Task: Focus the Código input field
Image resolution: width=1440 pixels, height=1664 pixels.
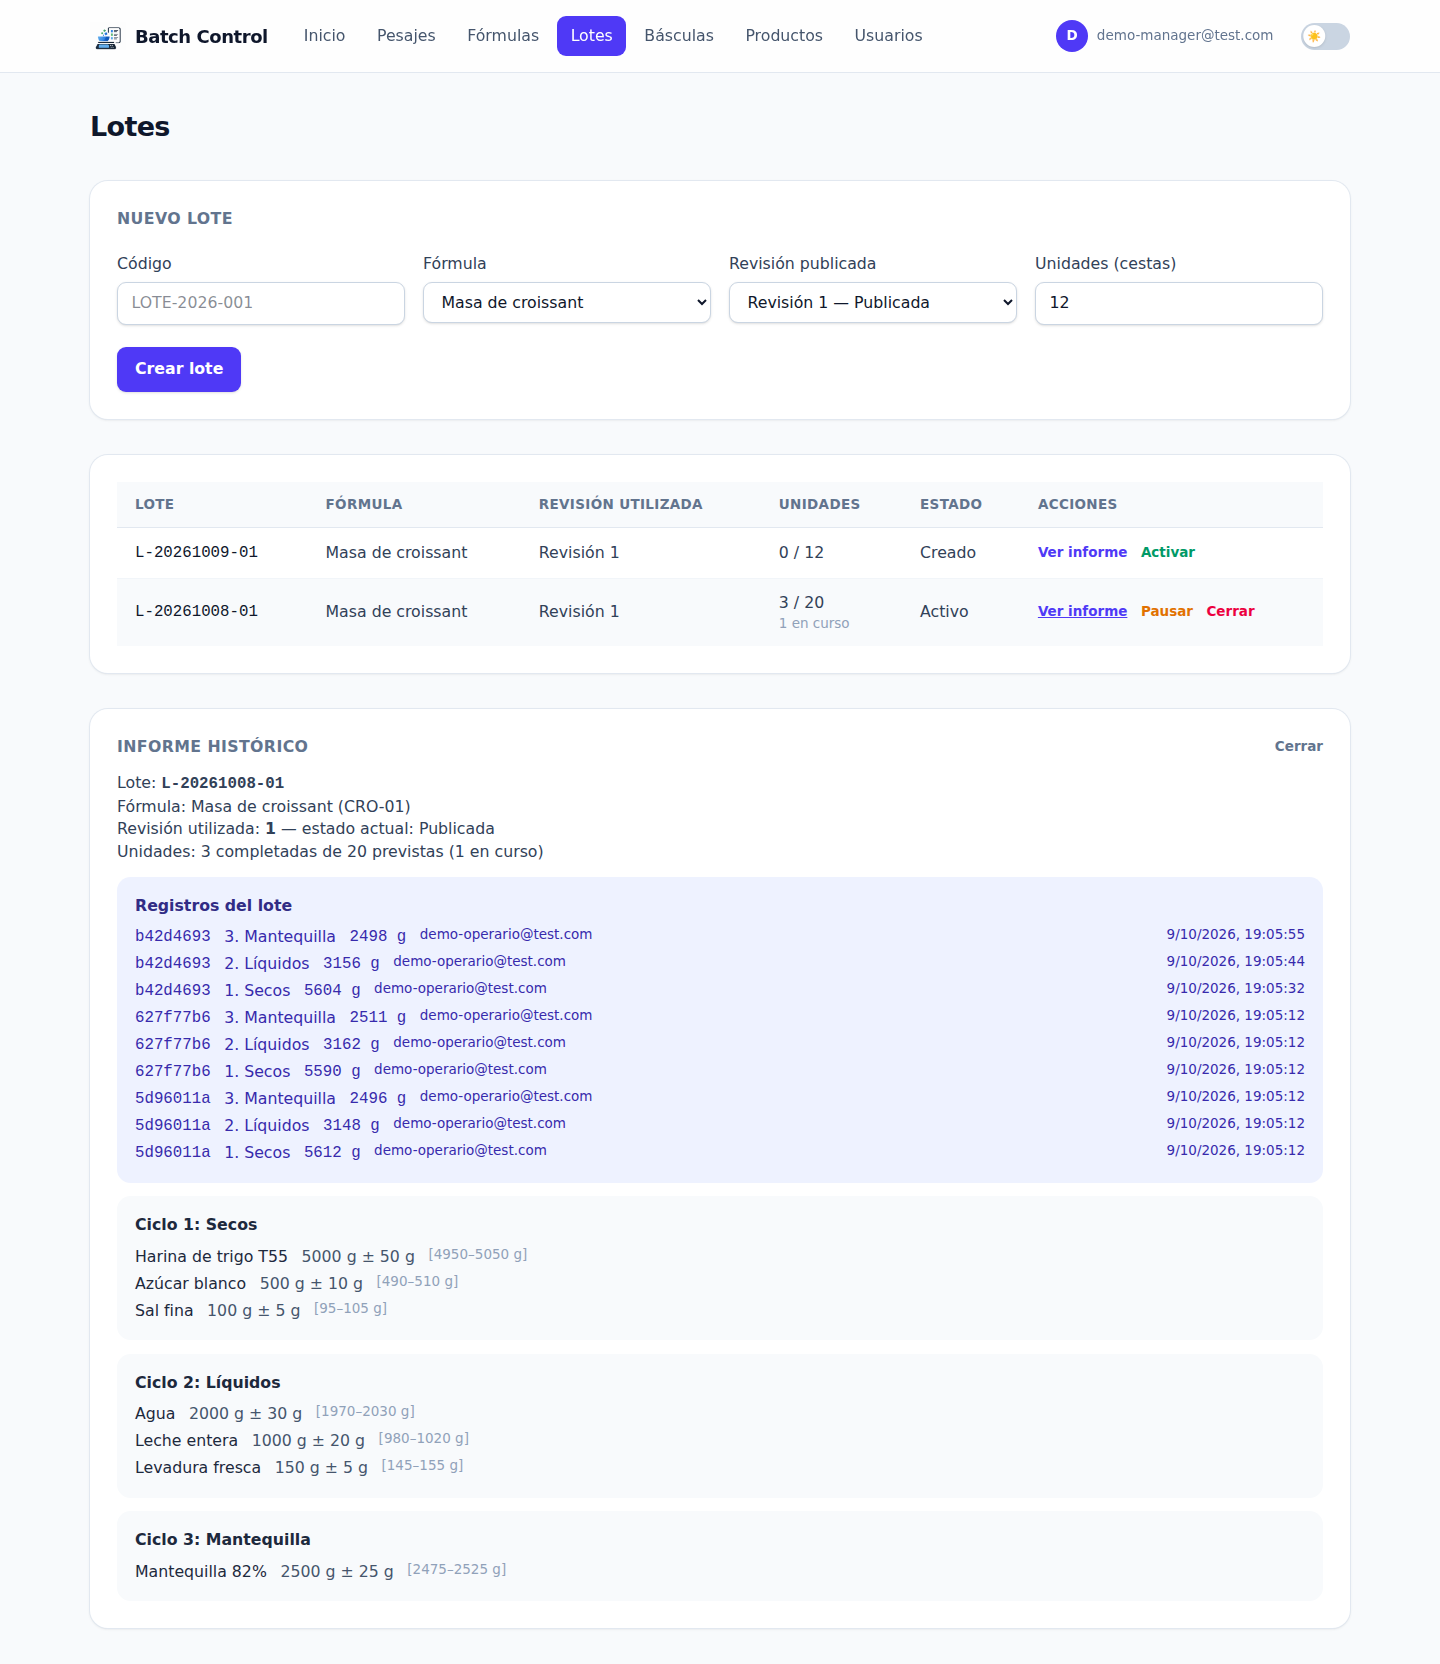Action: (x=261, y=303)
